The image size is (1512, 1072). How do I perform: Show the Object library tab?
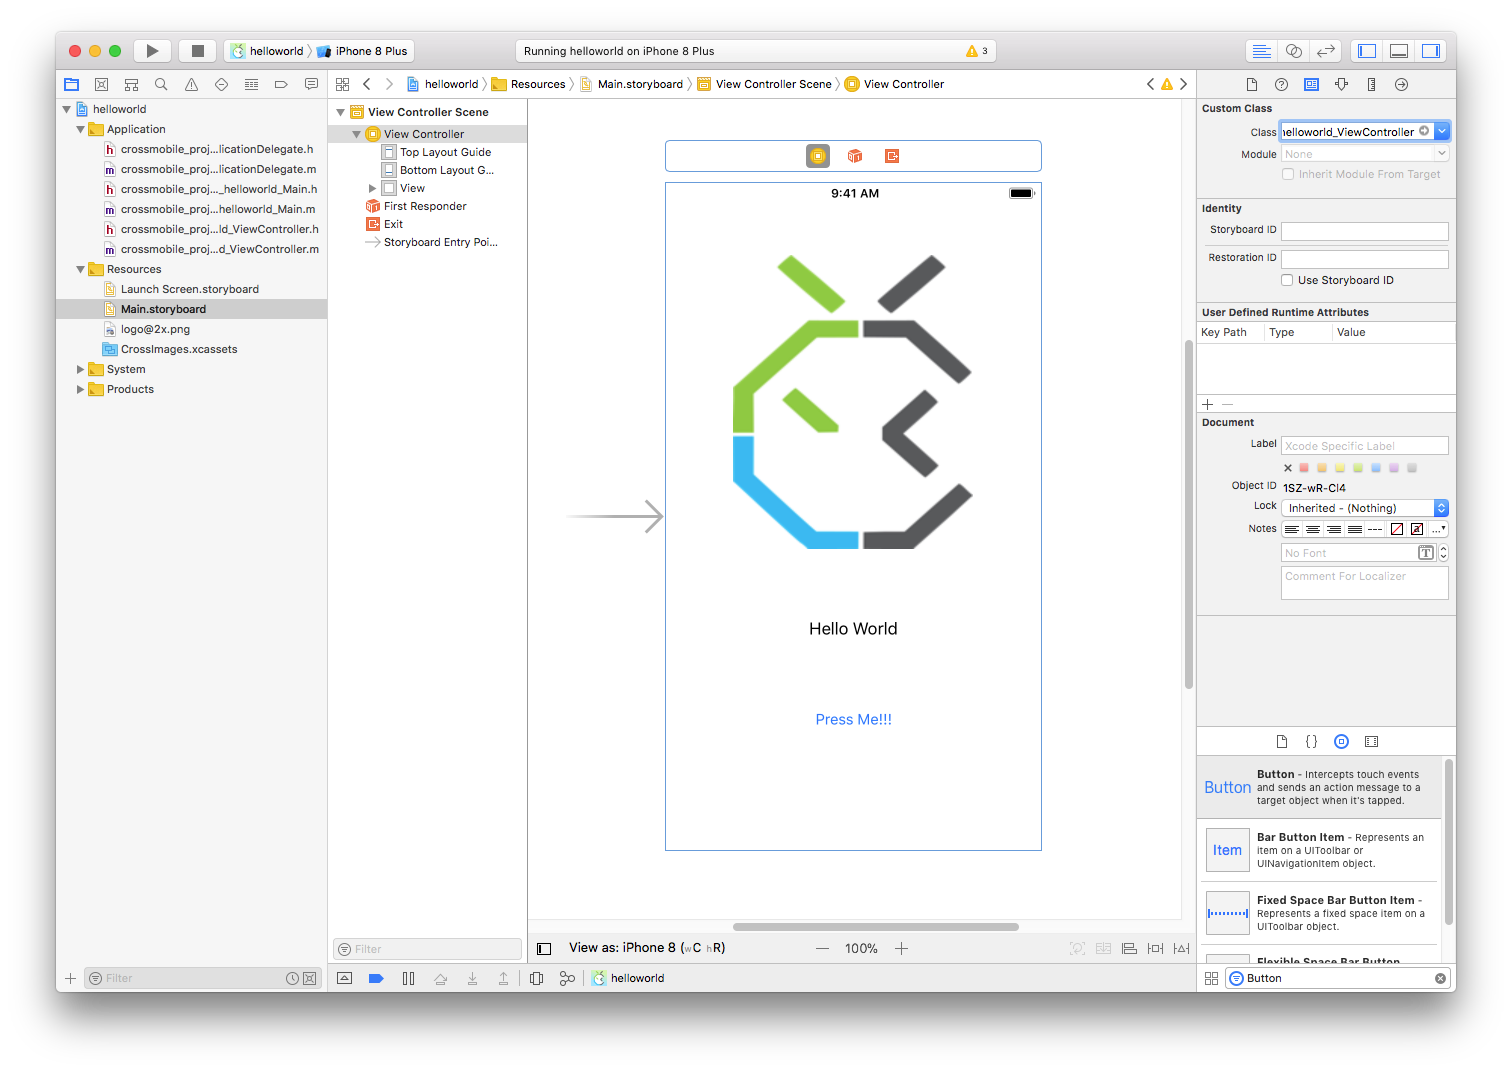pos(1341,741)
